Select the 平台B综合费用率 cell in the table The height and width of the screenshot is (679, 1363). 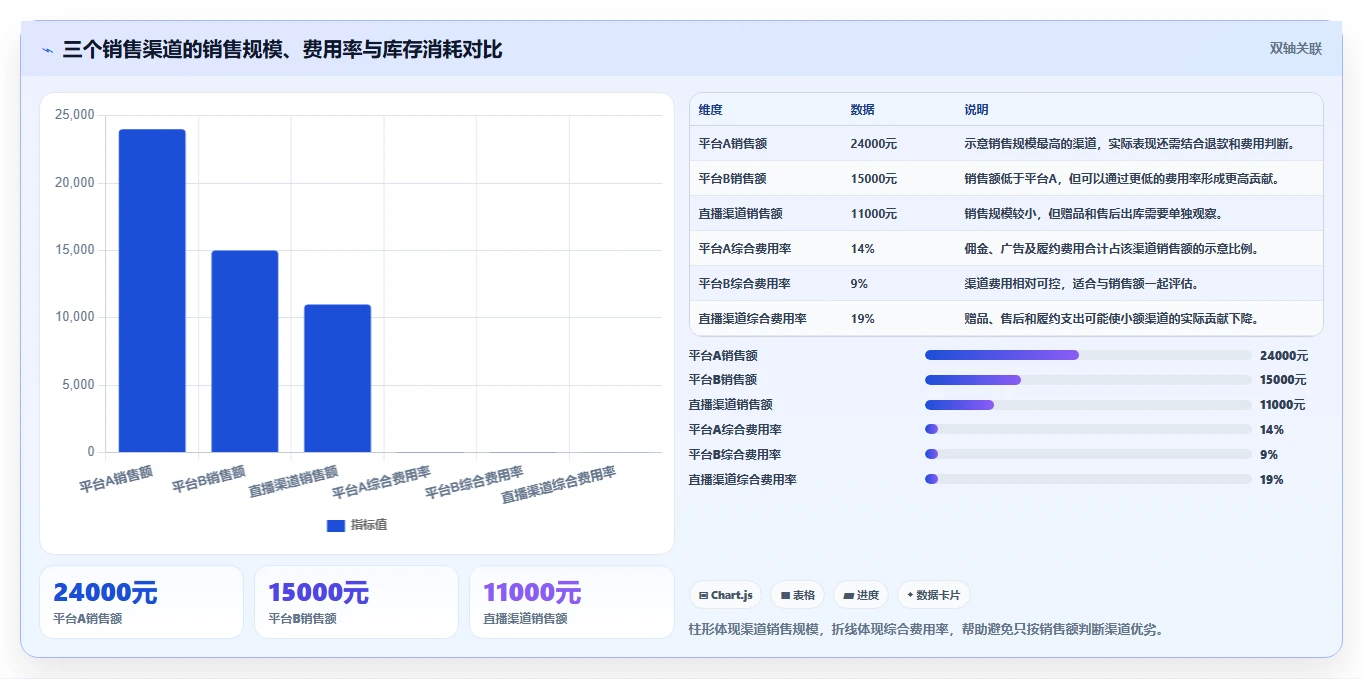tap(744, 284)
